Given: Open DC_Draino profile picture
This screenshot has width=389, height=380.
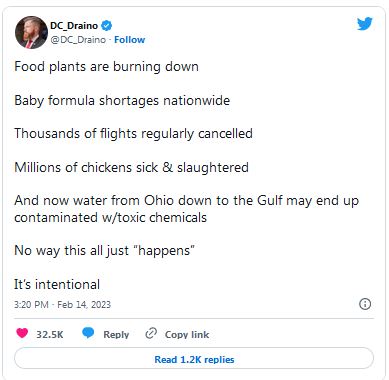Looking at the screenshot, I should (x=31, y=32).
